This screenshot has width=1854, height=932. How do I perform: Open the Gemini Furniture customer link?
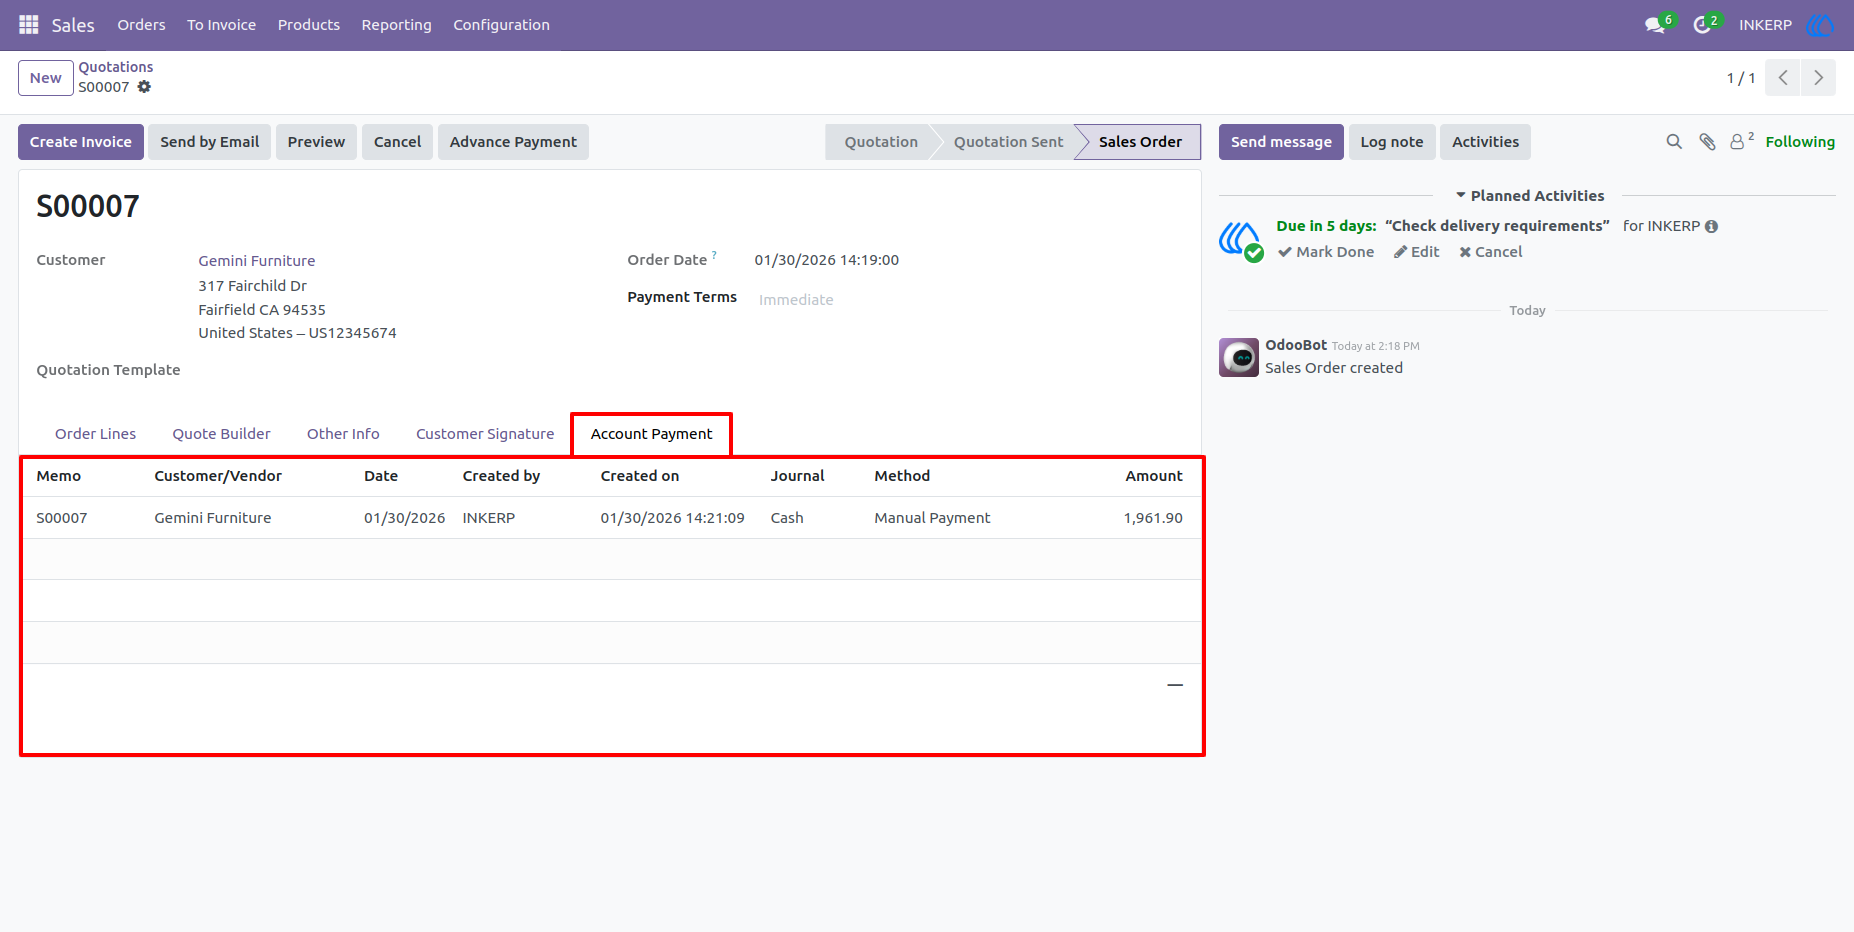[257, 261]
